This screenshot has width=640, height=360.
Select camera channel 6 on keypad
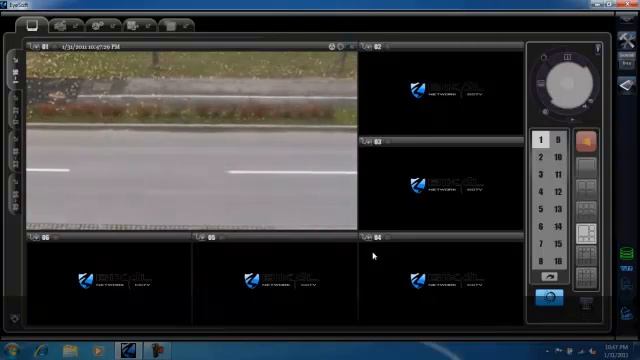540,227
